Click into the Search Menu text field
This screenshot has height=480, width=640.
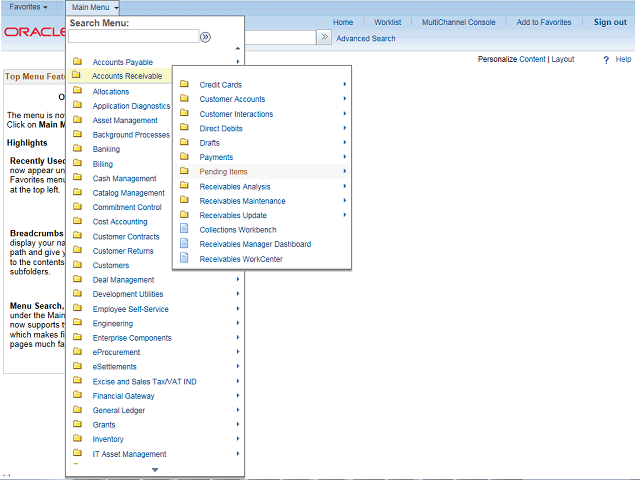(x=133, y=37)
